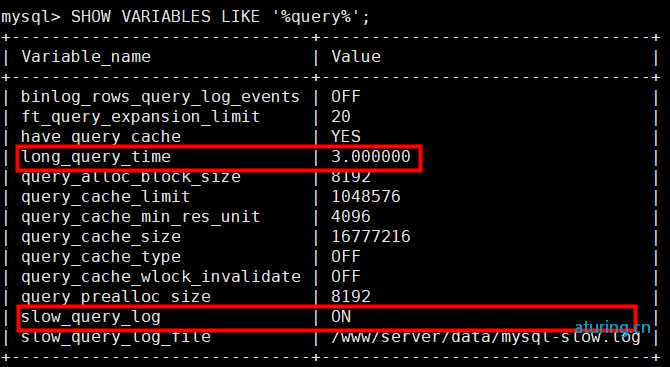Viewport: 670px width, 367px height.
Task: Select value 16777216 of query_cache_size
Action: 371,237
